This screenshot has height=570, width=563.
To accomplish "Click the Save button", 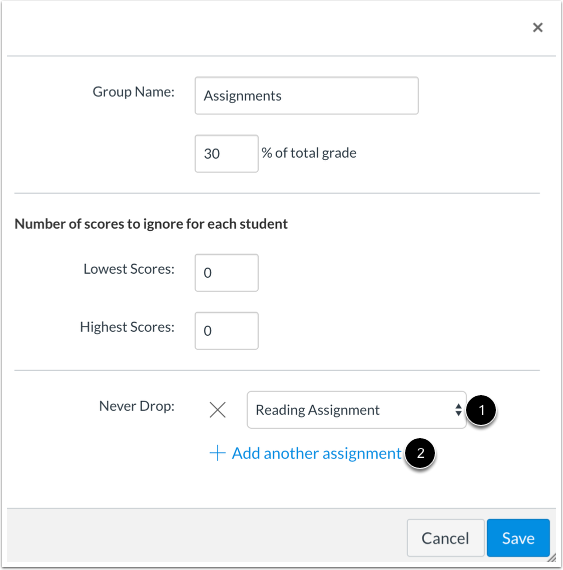I will [x=518, y=538].
